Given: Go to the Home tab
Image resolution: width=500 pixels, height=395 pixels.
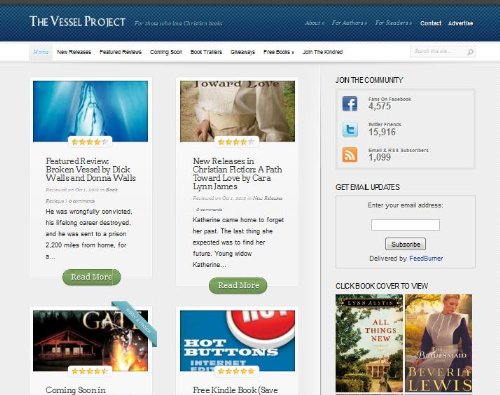Looking at the screenshot, I should coord(41,52).
